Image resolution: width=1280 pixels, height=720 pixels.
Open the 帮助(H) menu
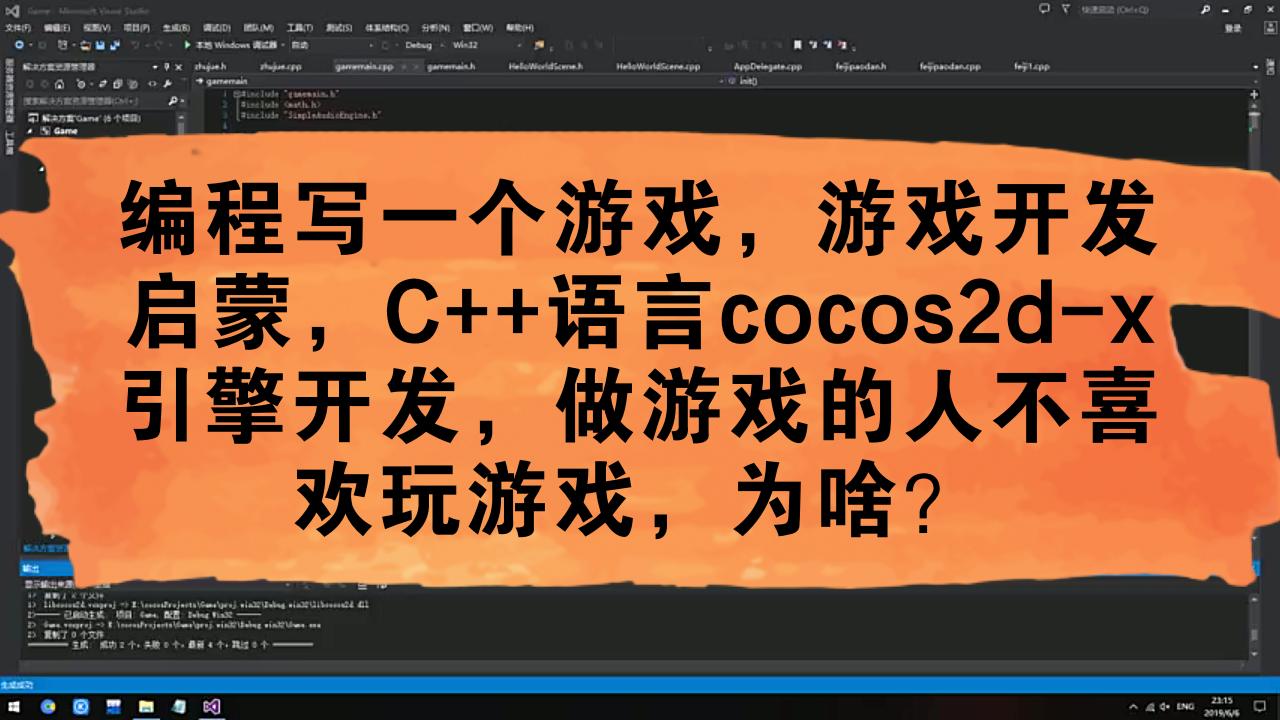[520, 28]
